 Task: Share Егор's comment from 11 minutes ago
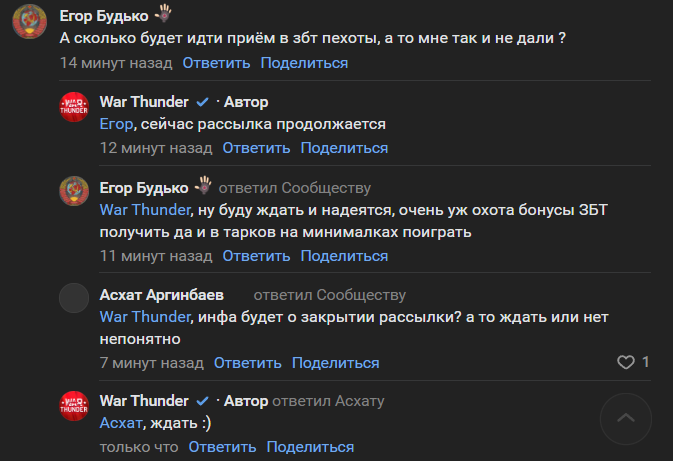(344, 256)
